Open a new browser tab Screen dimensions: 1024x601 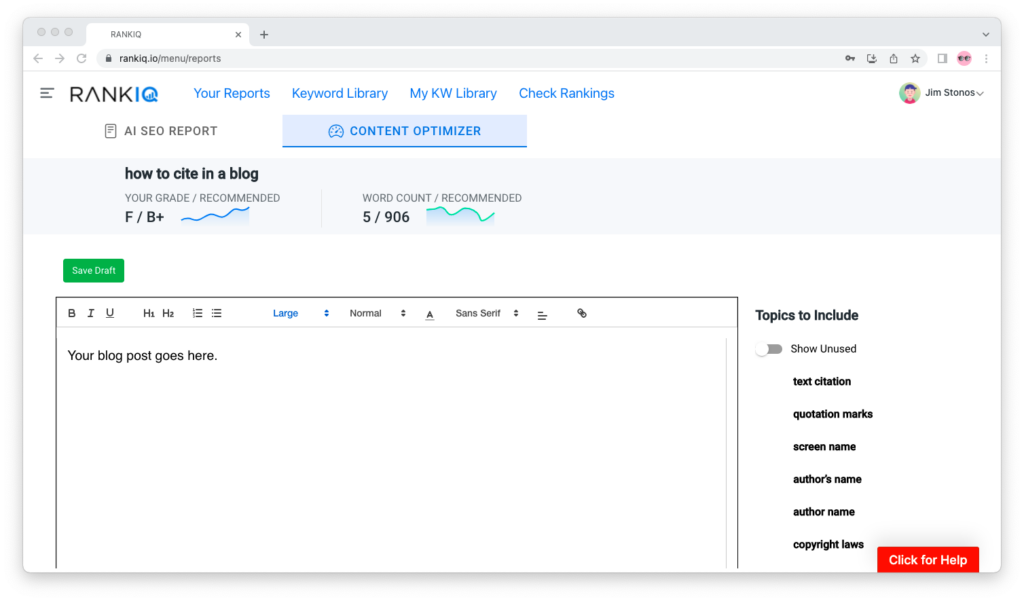(x=264, y=35)
